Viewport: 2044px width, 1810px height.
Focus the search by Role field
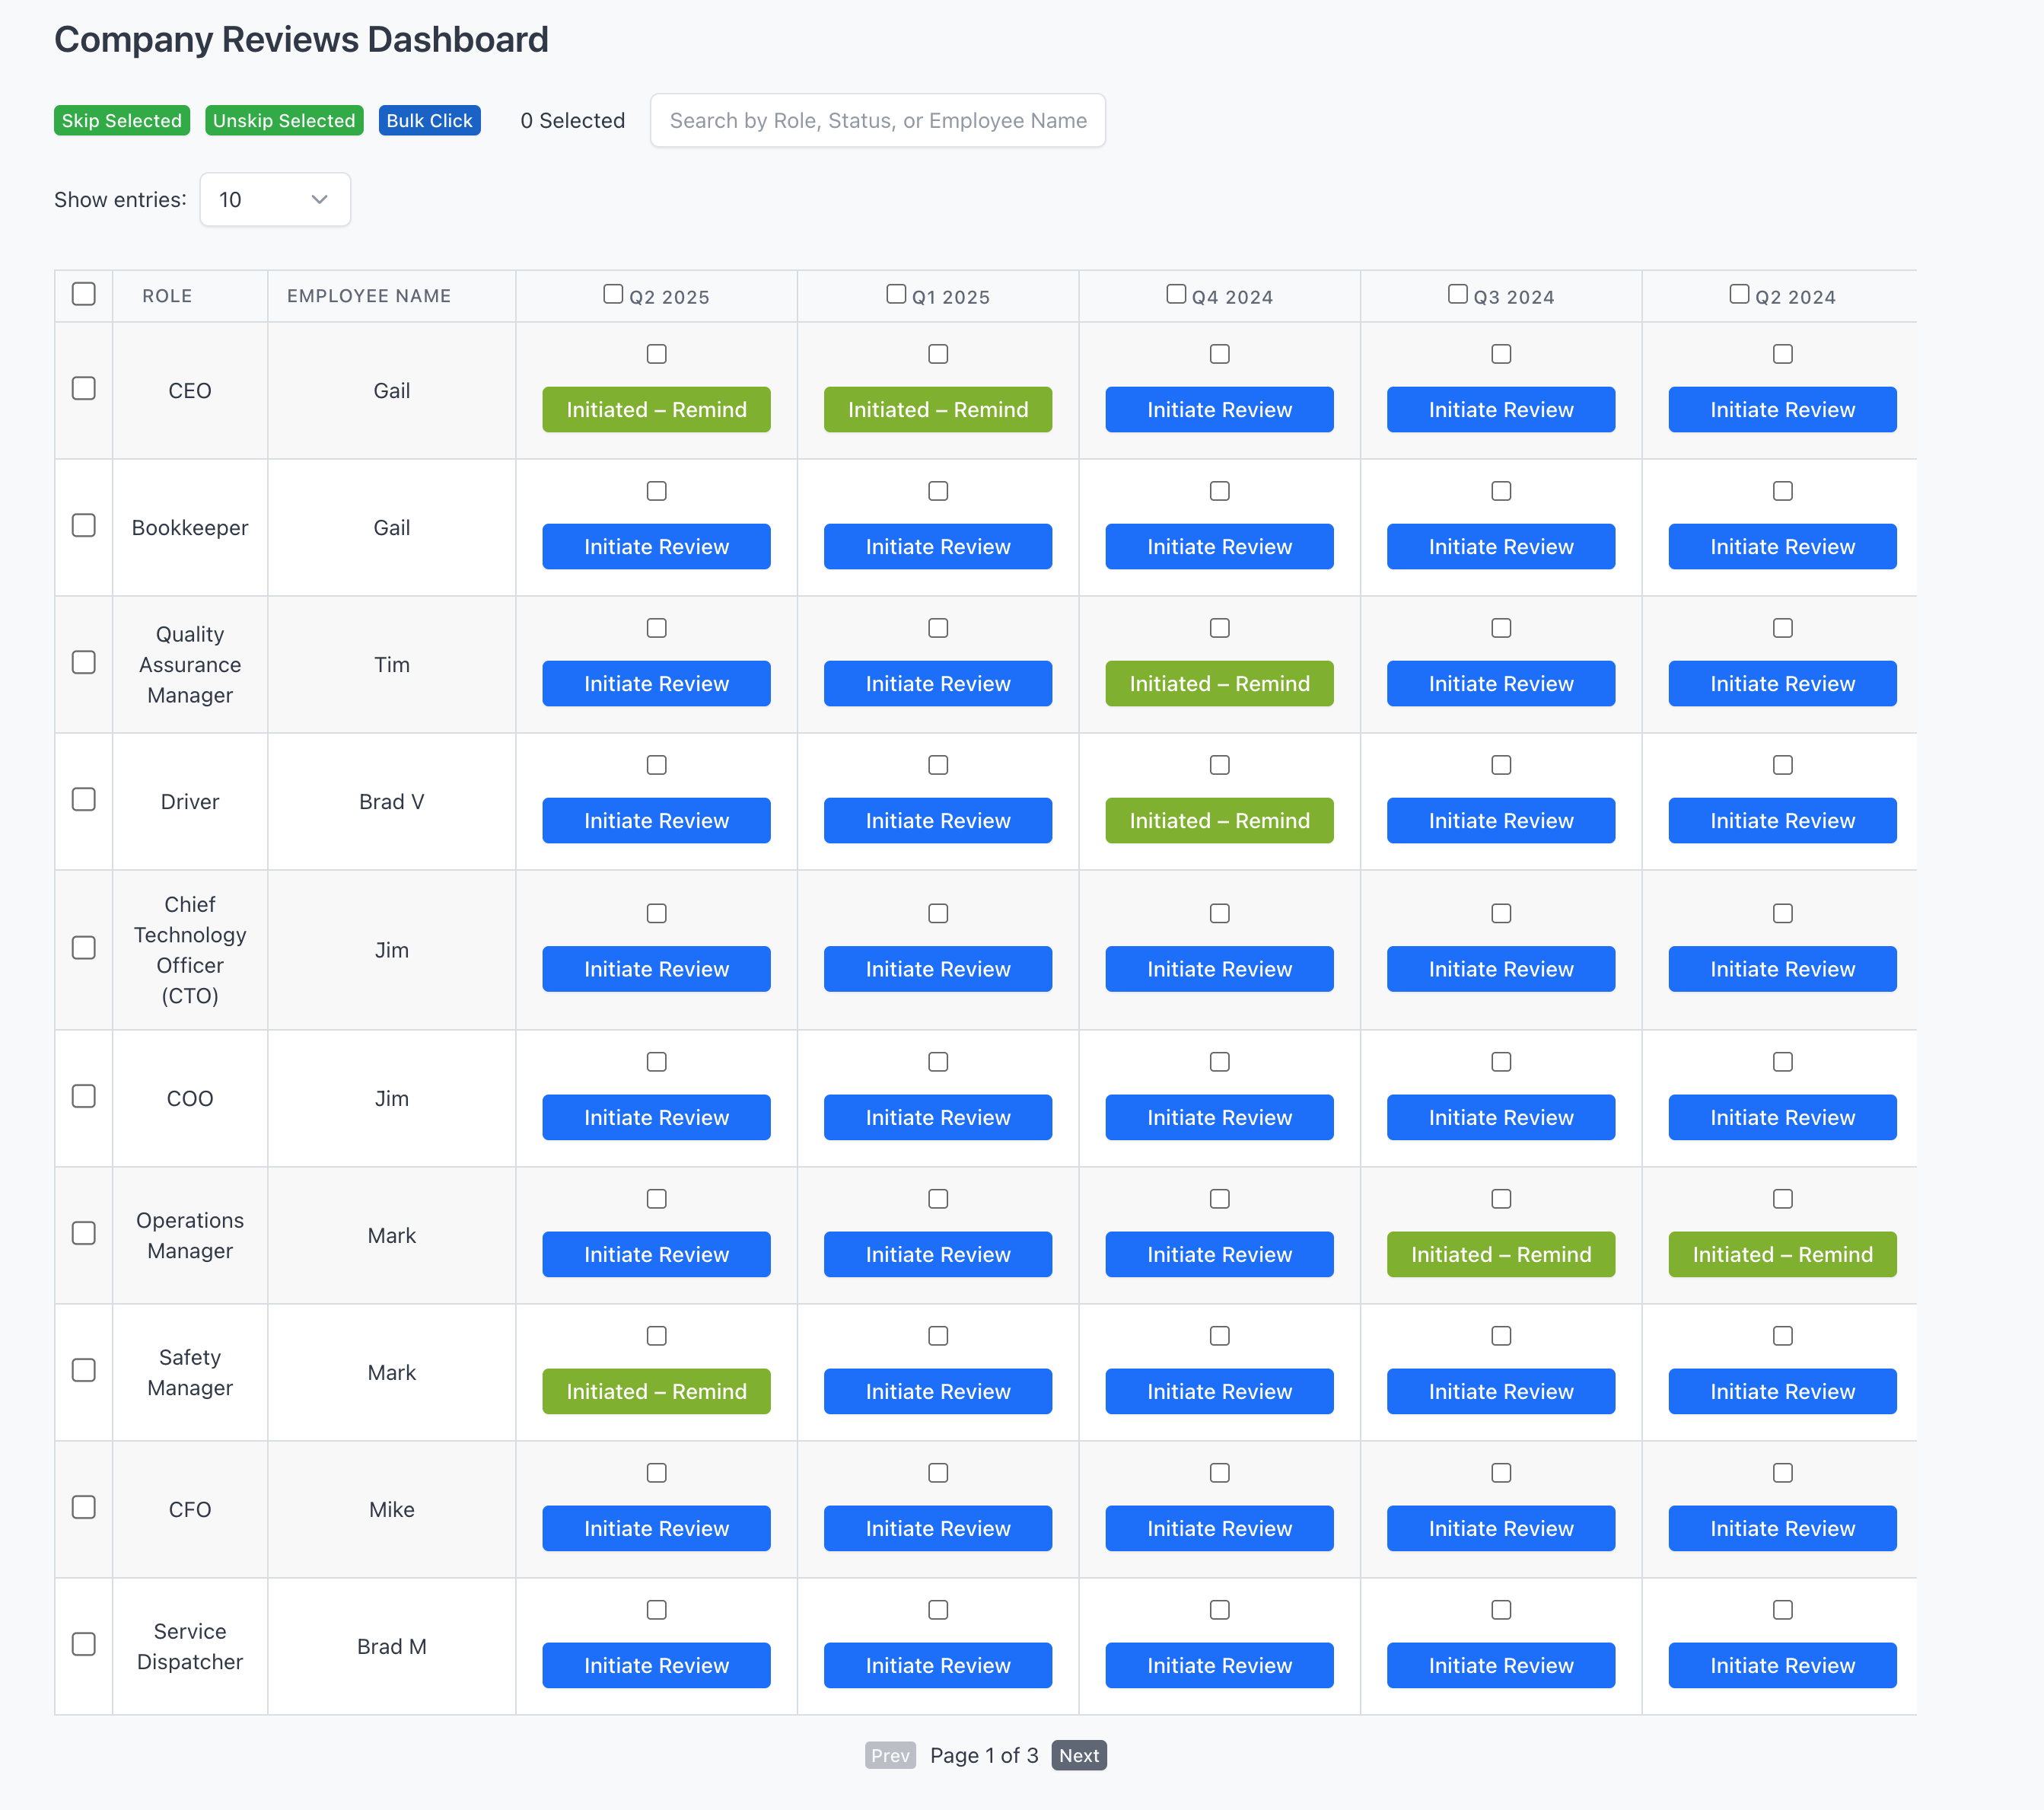click(x=877, y=120)
